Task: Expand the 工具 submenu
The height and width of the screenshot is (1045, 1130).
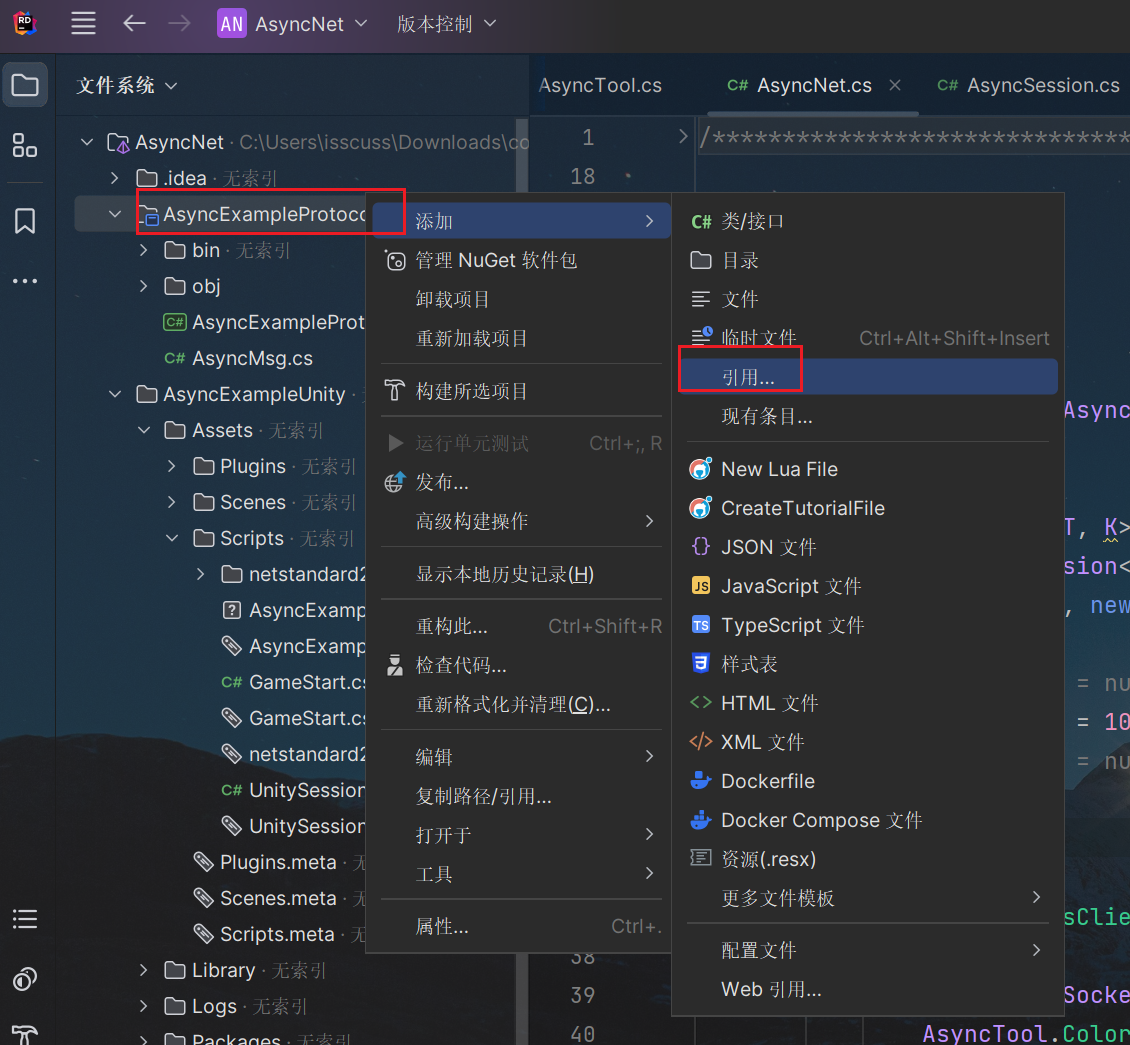Action: point(521,874)
